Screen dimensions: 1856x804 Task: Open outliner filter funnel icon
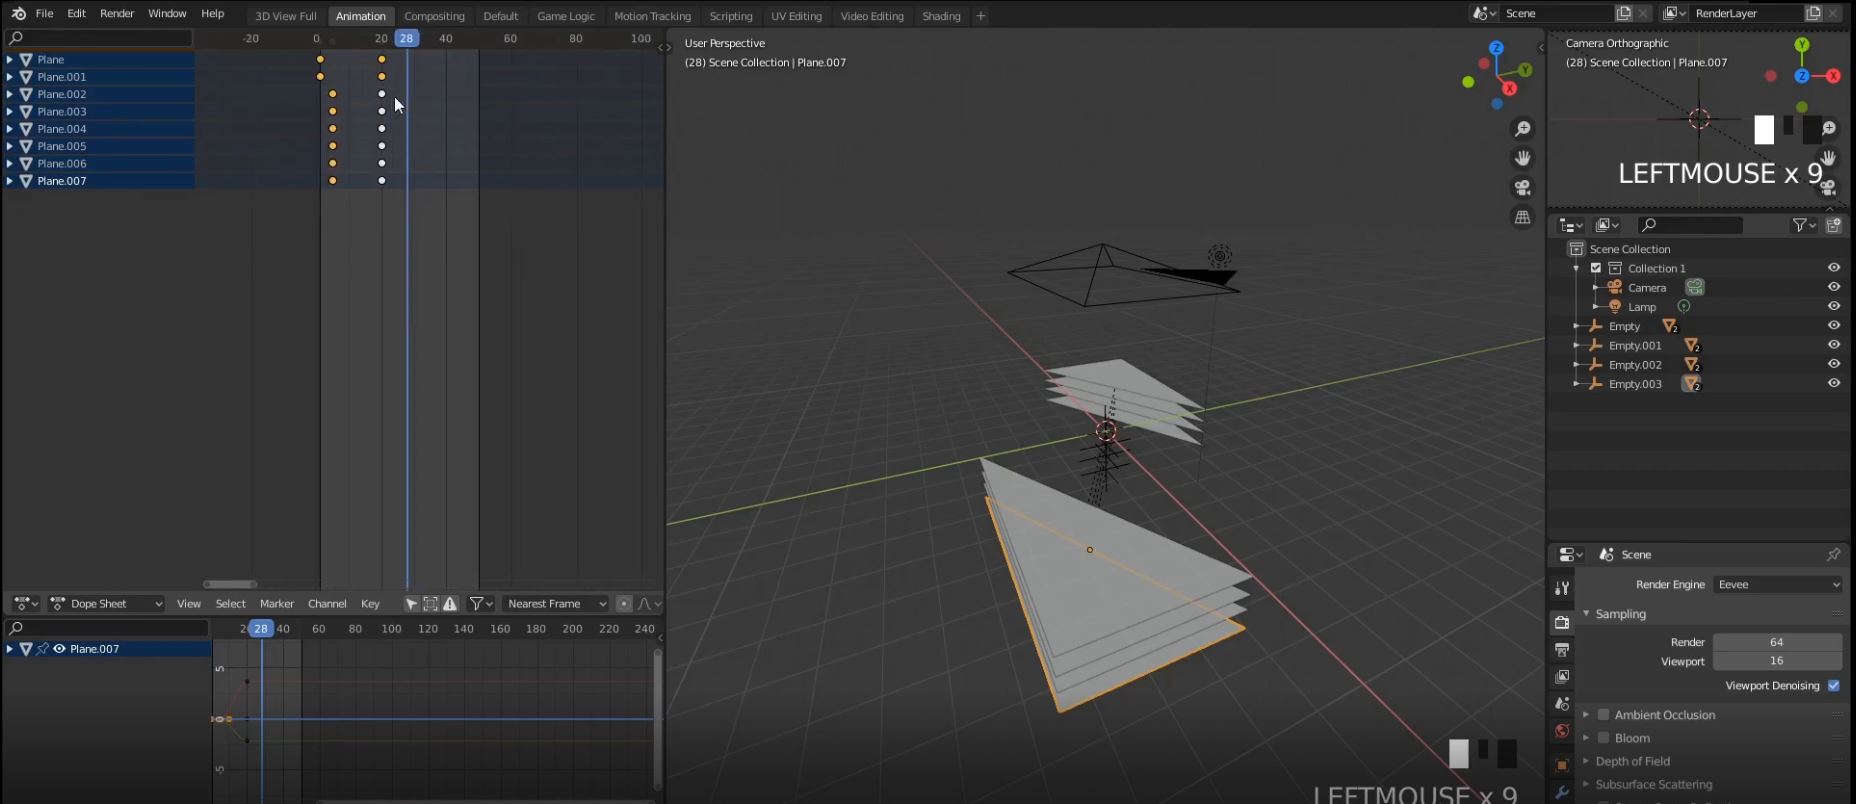pos(1801,225)
